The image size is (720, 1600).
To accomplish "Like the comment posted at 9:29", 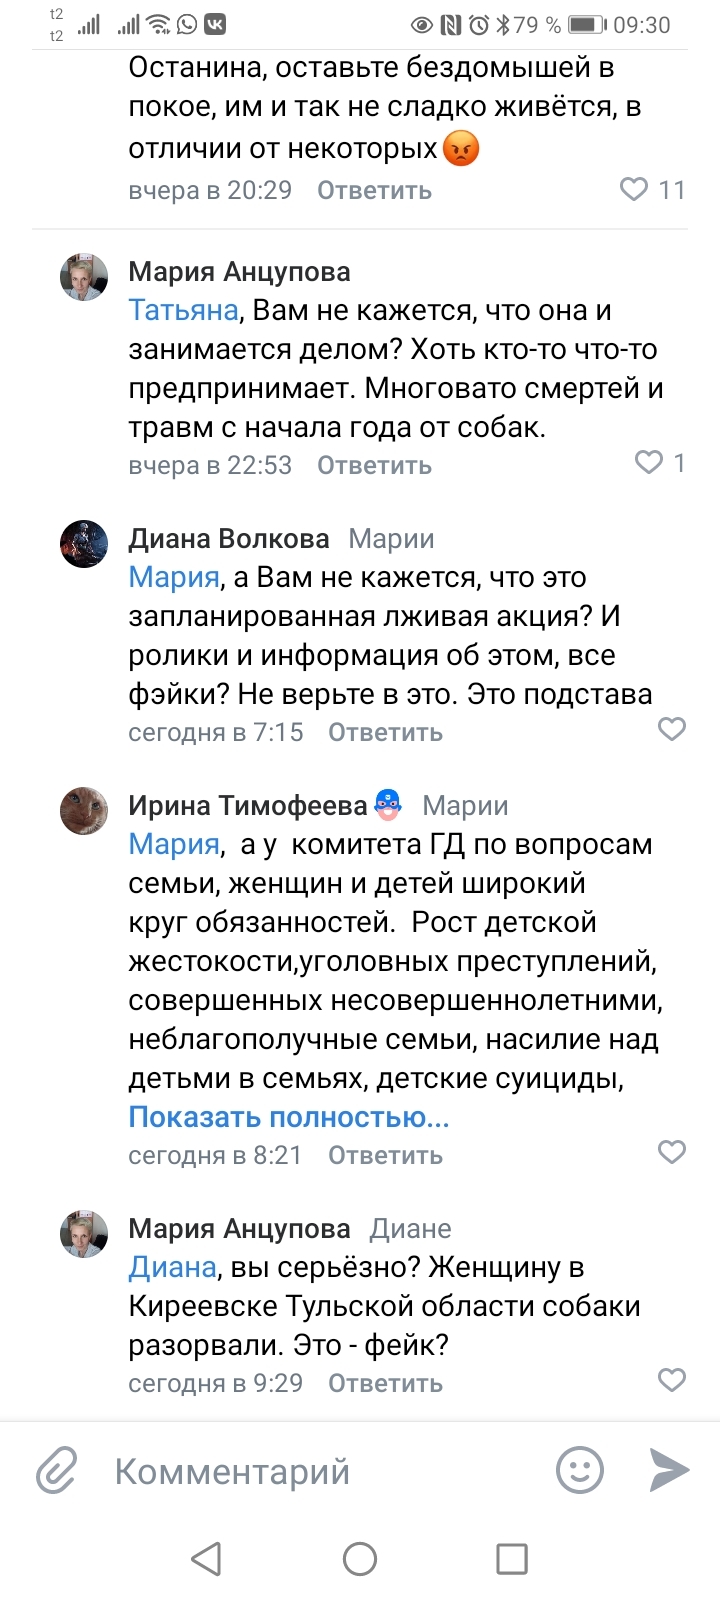I will [x=672, y=1380].
